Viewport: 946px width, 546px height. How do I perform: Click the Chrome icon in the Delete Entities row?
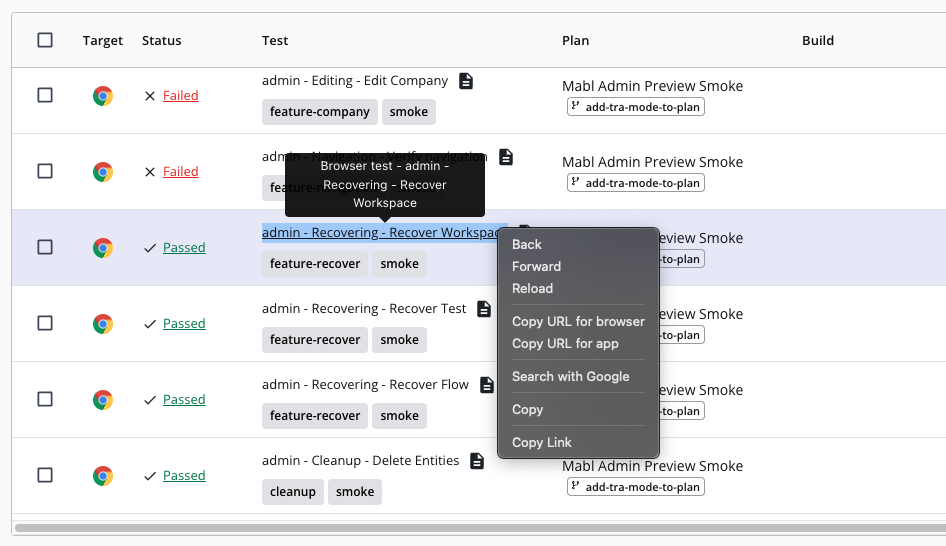[103, 476]
